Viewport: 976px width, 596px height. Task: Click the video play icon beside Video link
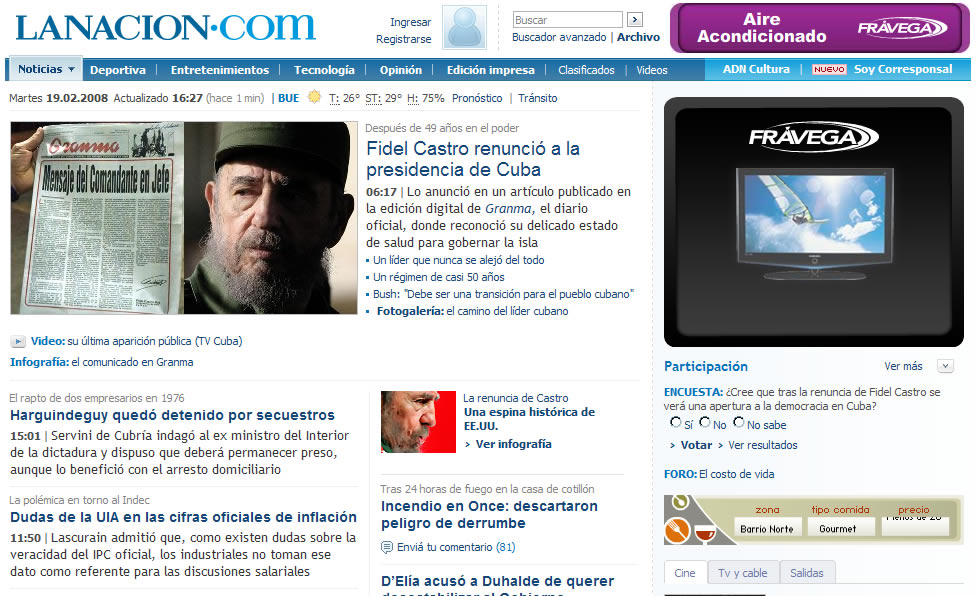point(18,342)
